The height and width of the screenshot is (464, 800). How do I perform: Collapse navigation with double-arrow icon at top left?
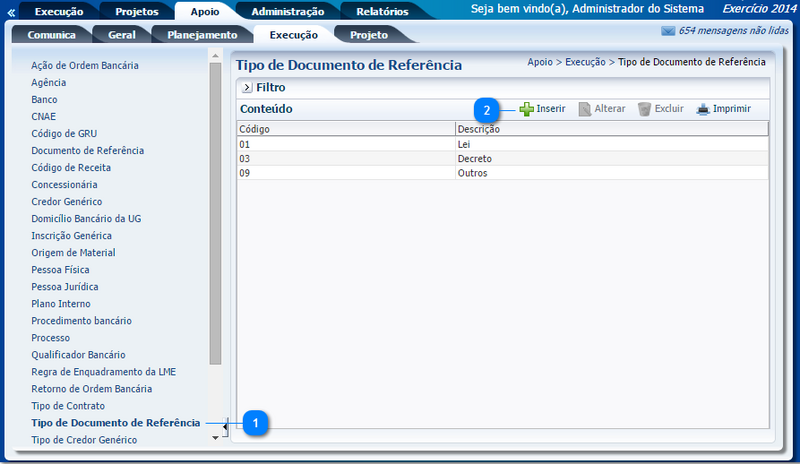coord(11,12)
